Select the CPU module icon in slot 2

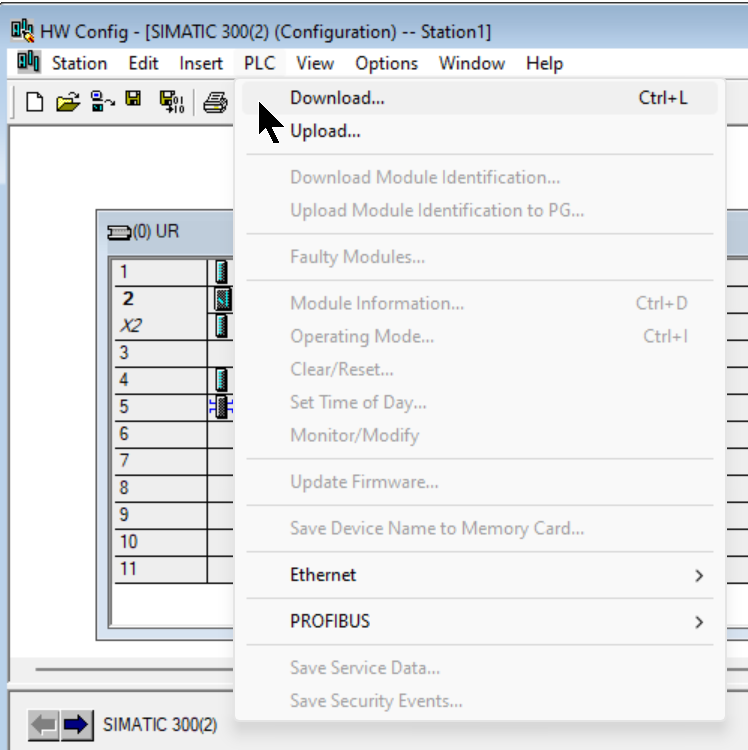point(223,299)
